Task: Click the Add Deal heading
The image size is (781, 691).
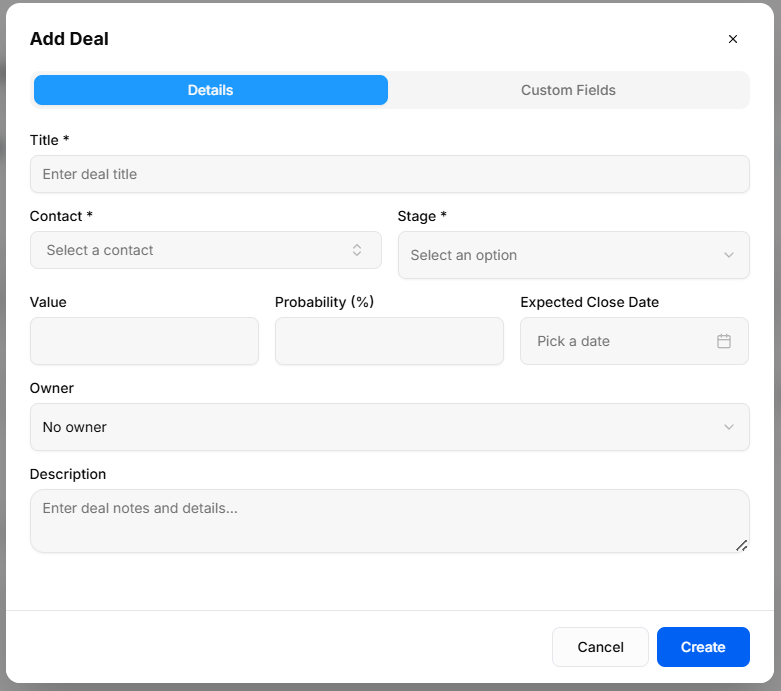Action: pos(69,39)
